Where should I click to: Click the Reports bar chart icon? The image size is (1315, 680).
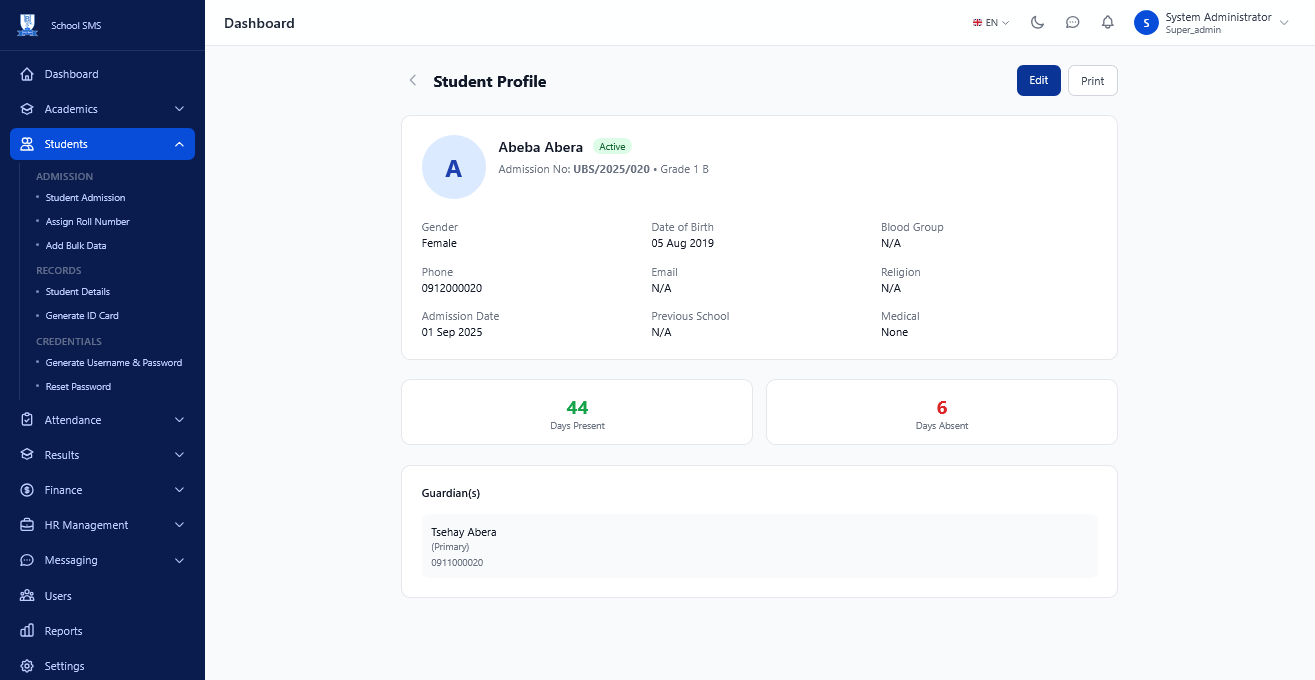27,631
